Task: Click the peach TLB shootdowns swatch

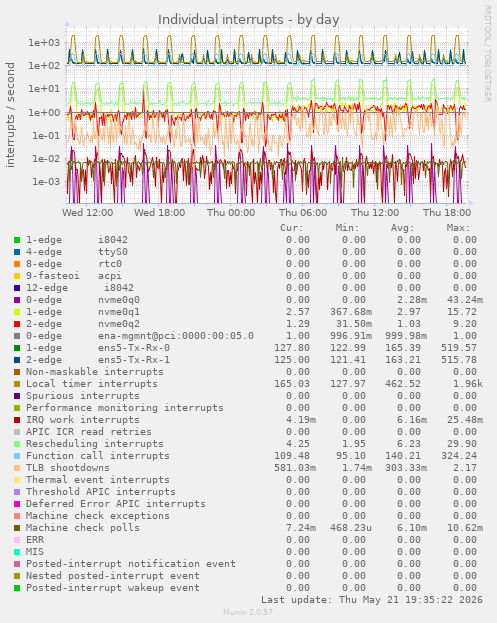Action: pyautogui.click(x=17, y=468)
